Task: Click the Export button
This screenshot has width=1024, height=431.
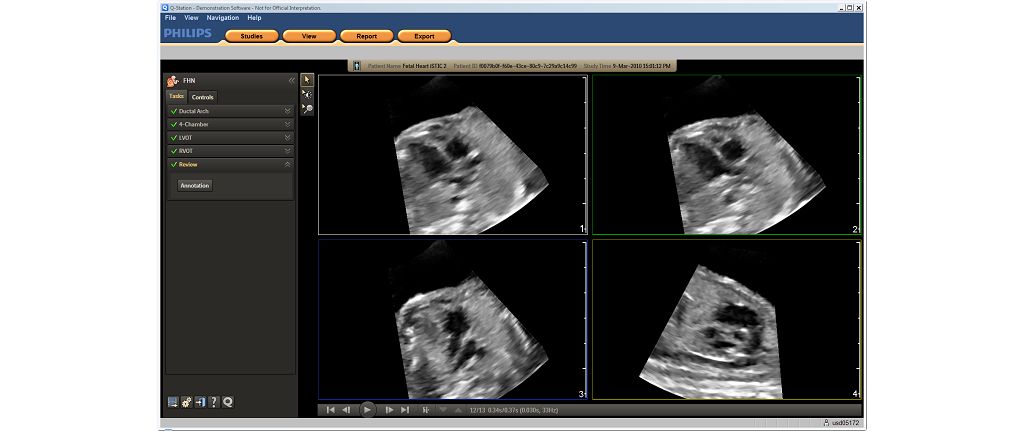Action: point(424,37)
